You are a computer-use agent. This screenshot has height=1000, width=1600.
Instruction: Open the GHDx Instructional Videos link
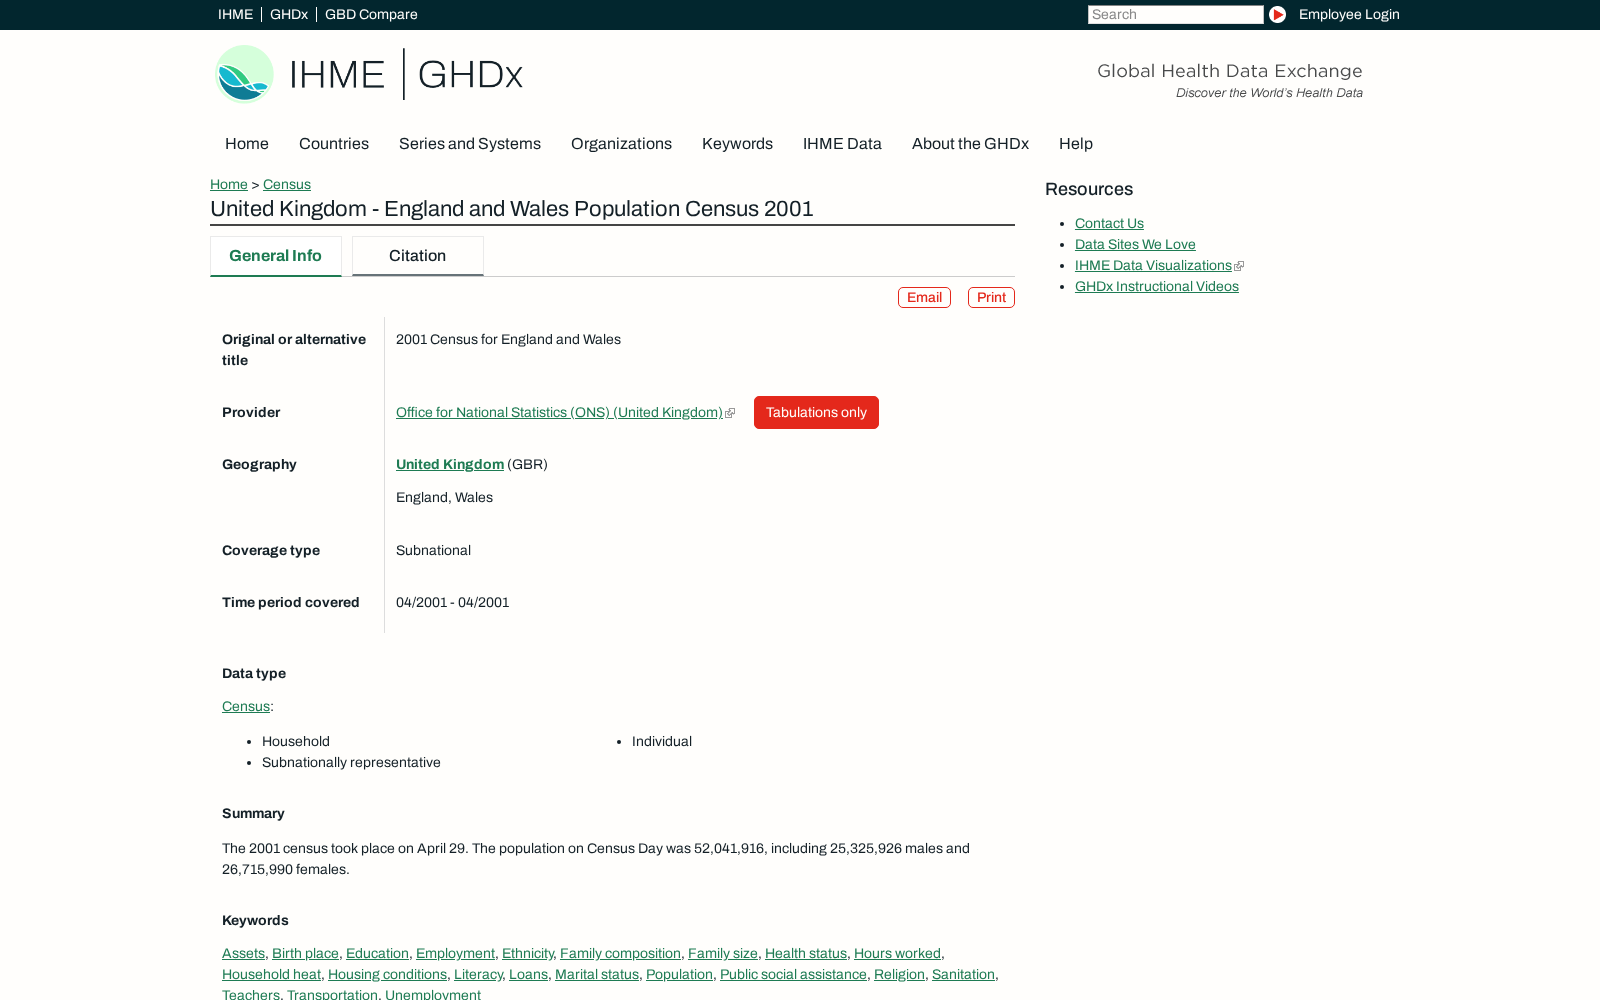[1157, 287]
